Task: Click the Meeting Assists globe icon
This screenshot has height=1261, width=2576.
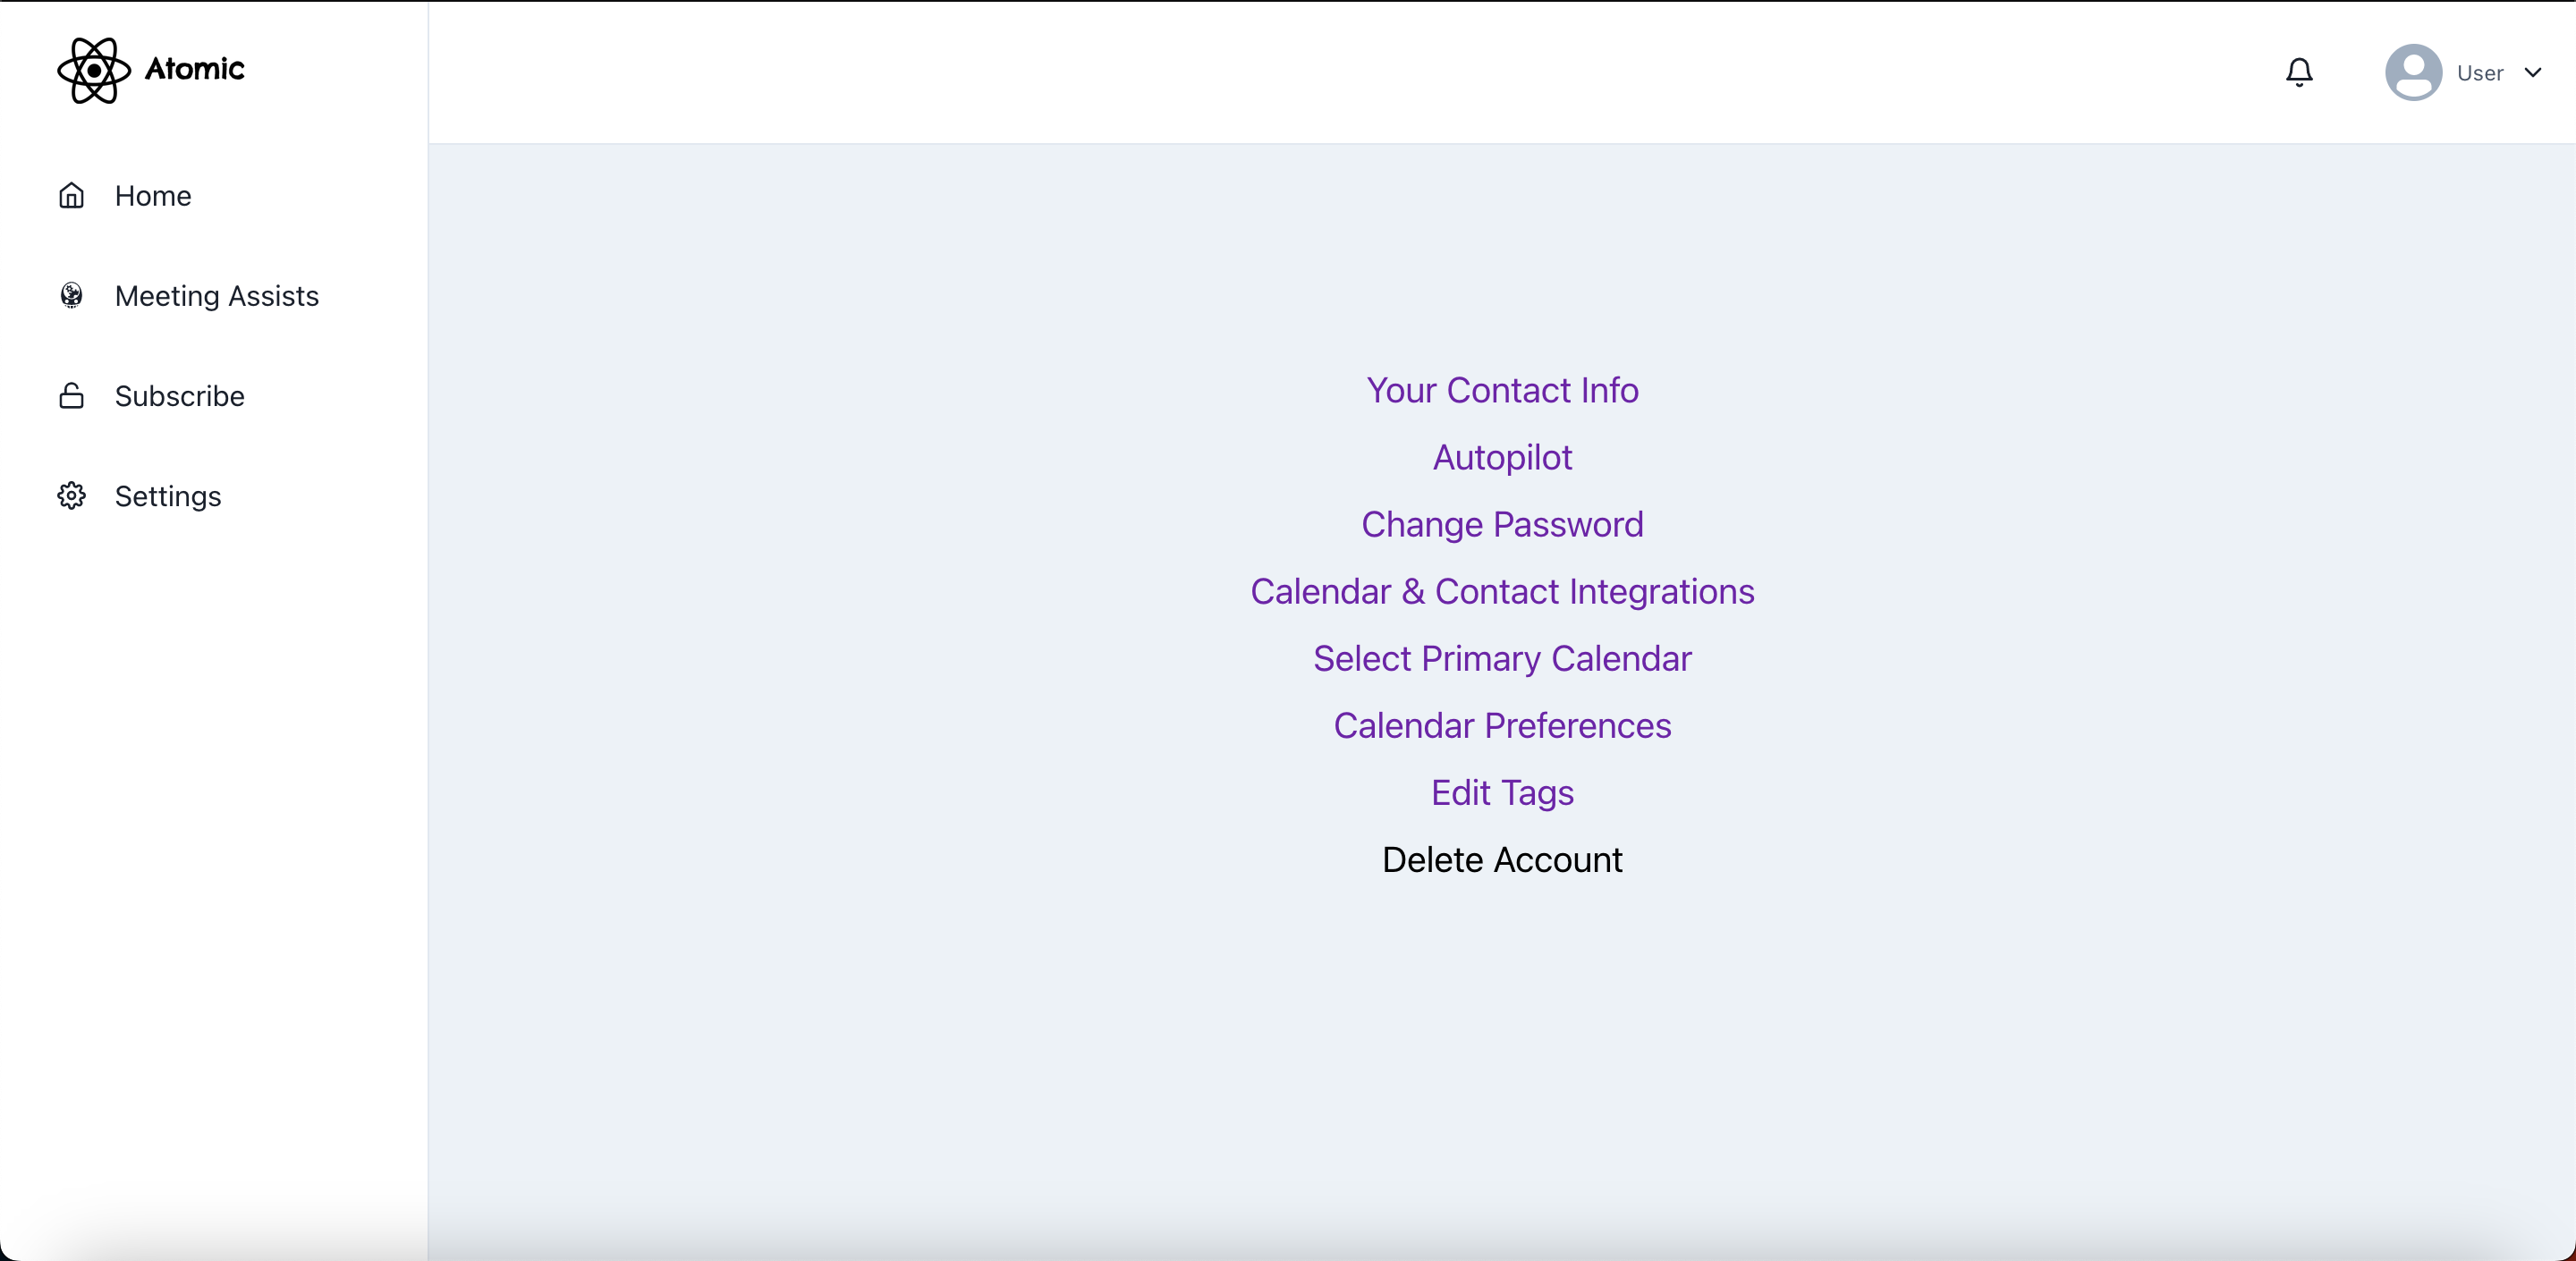Action: point(71,296)
